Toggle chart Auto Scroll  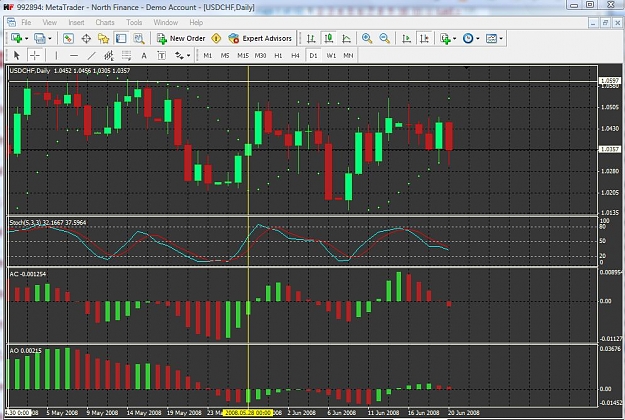(x=406, y=39)
